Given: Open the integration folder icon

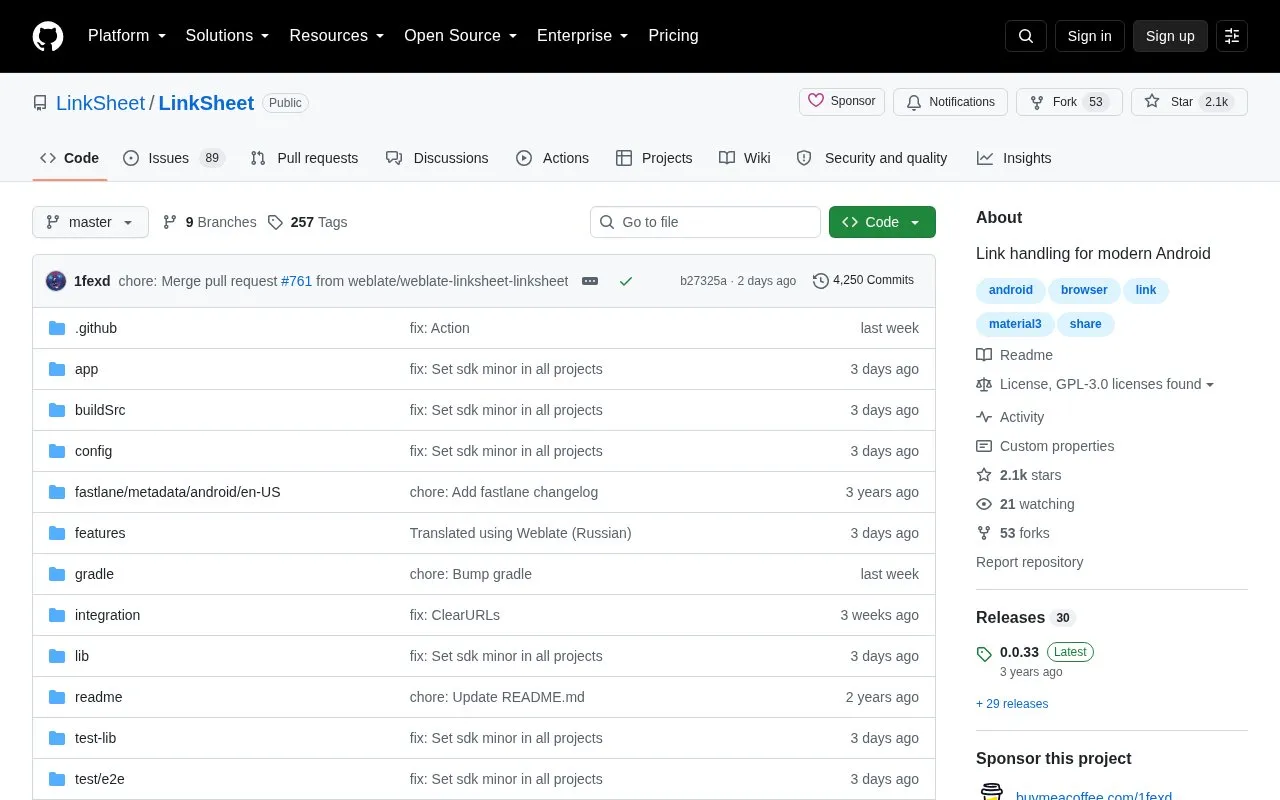Looking at the screenshot, I should pyautogui.click(x=57, y=615).
